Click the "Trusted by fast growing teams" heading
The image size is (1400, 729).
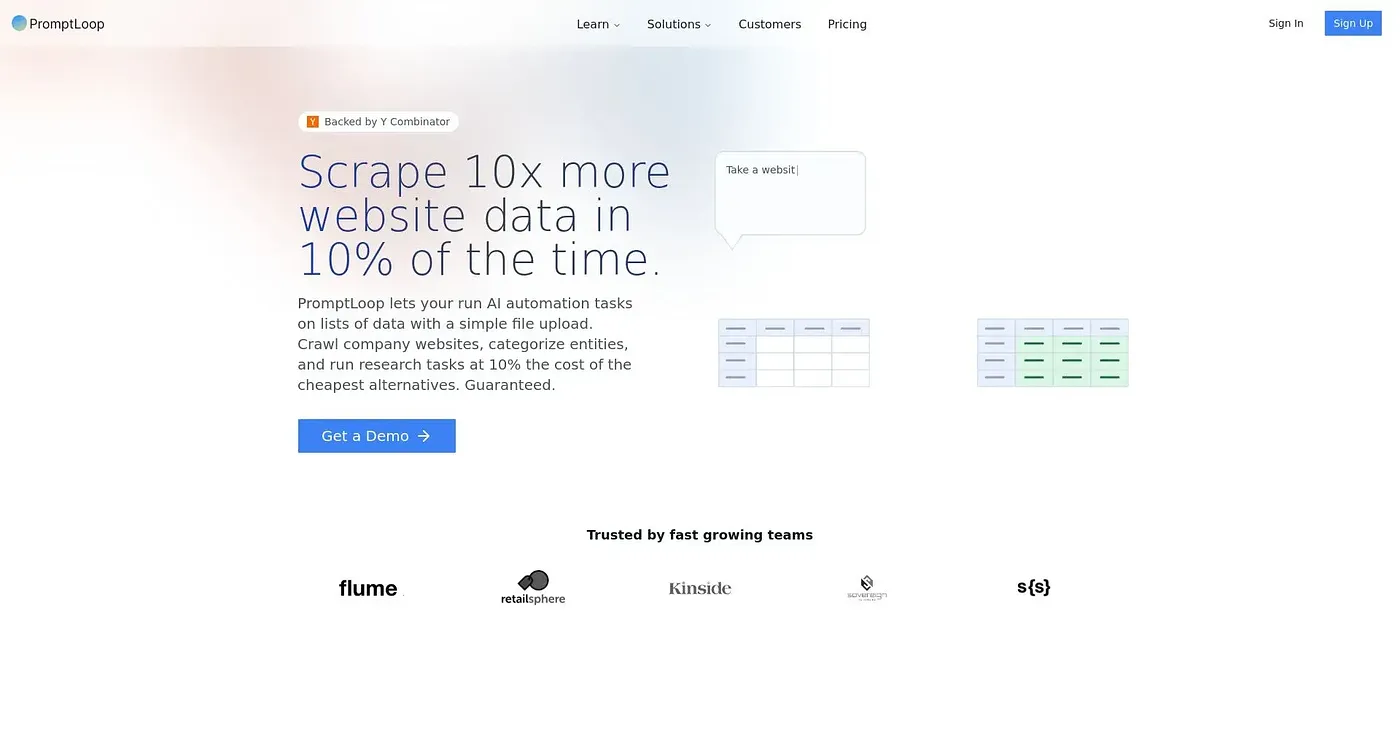[x=700, y=535]
